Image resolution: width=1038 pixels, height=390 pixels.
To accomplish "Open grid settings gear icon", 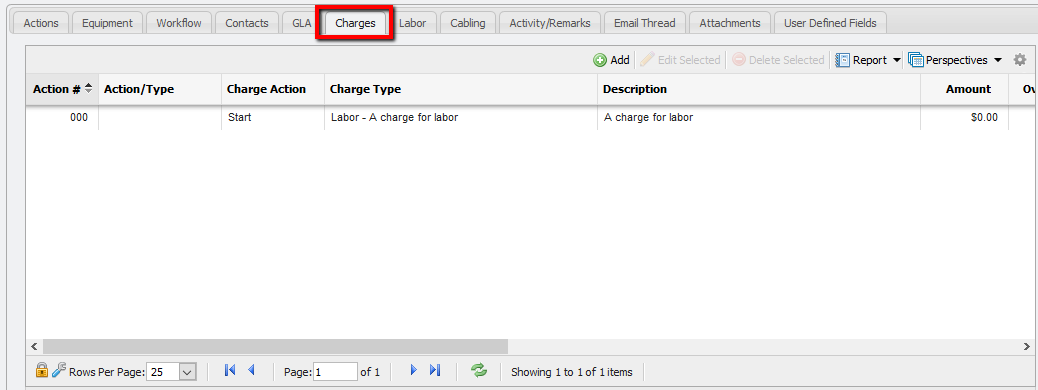I will click(x=1020, y=60).
